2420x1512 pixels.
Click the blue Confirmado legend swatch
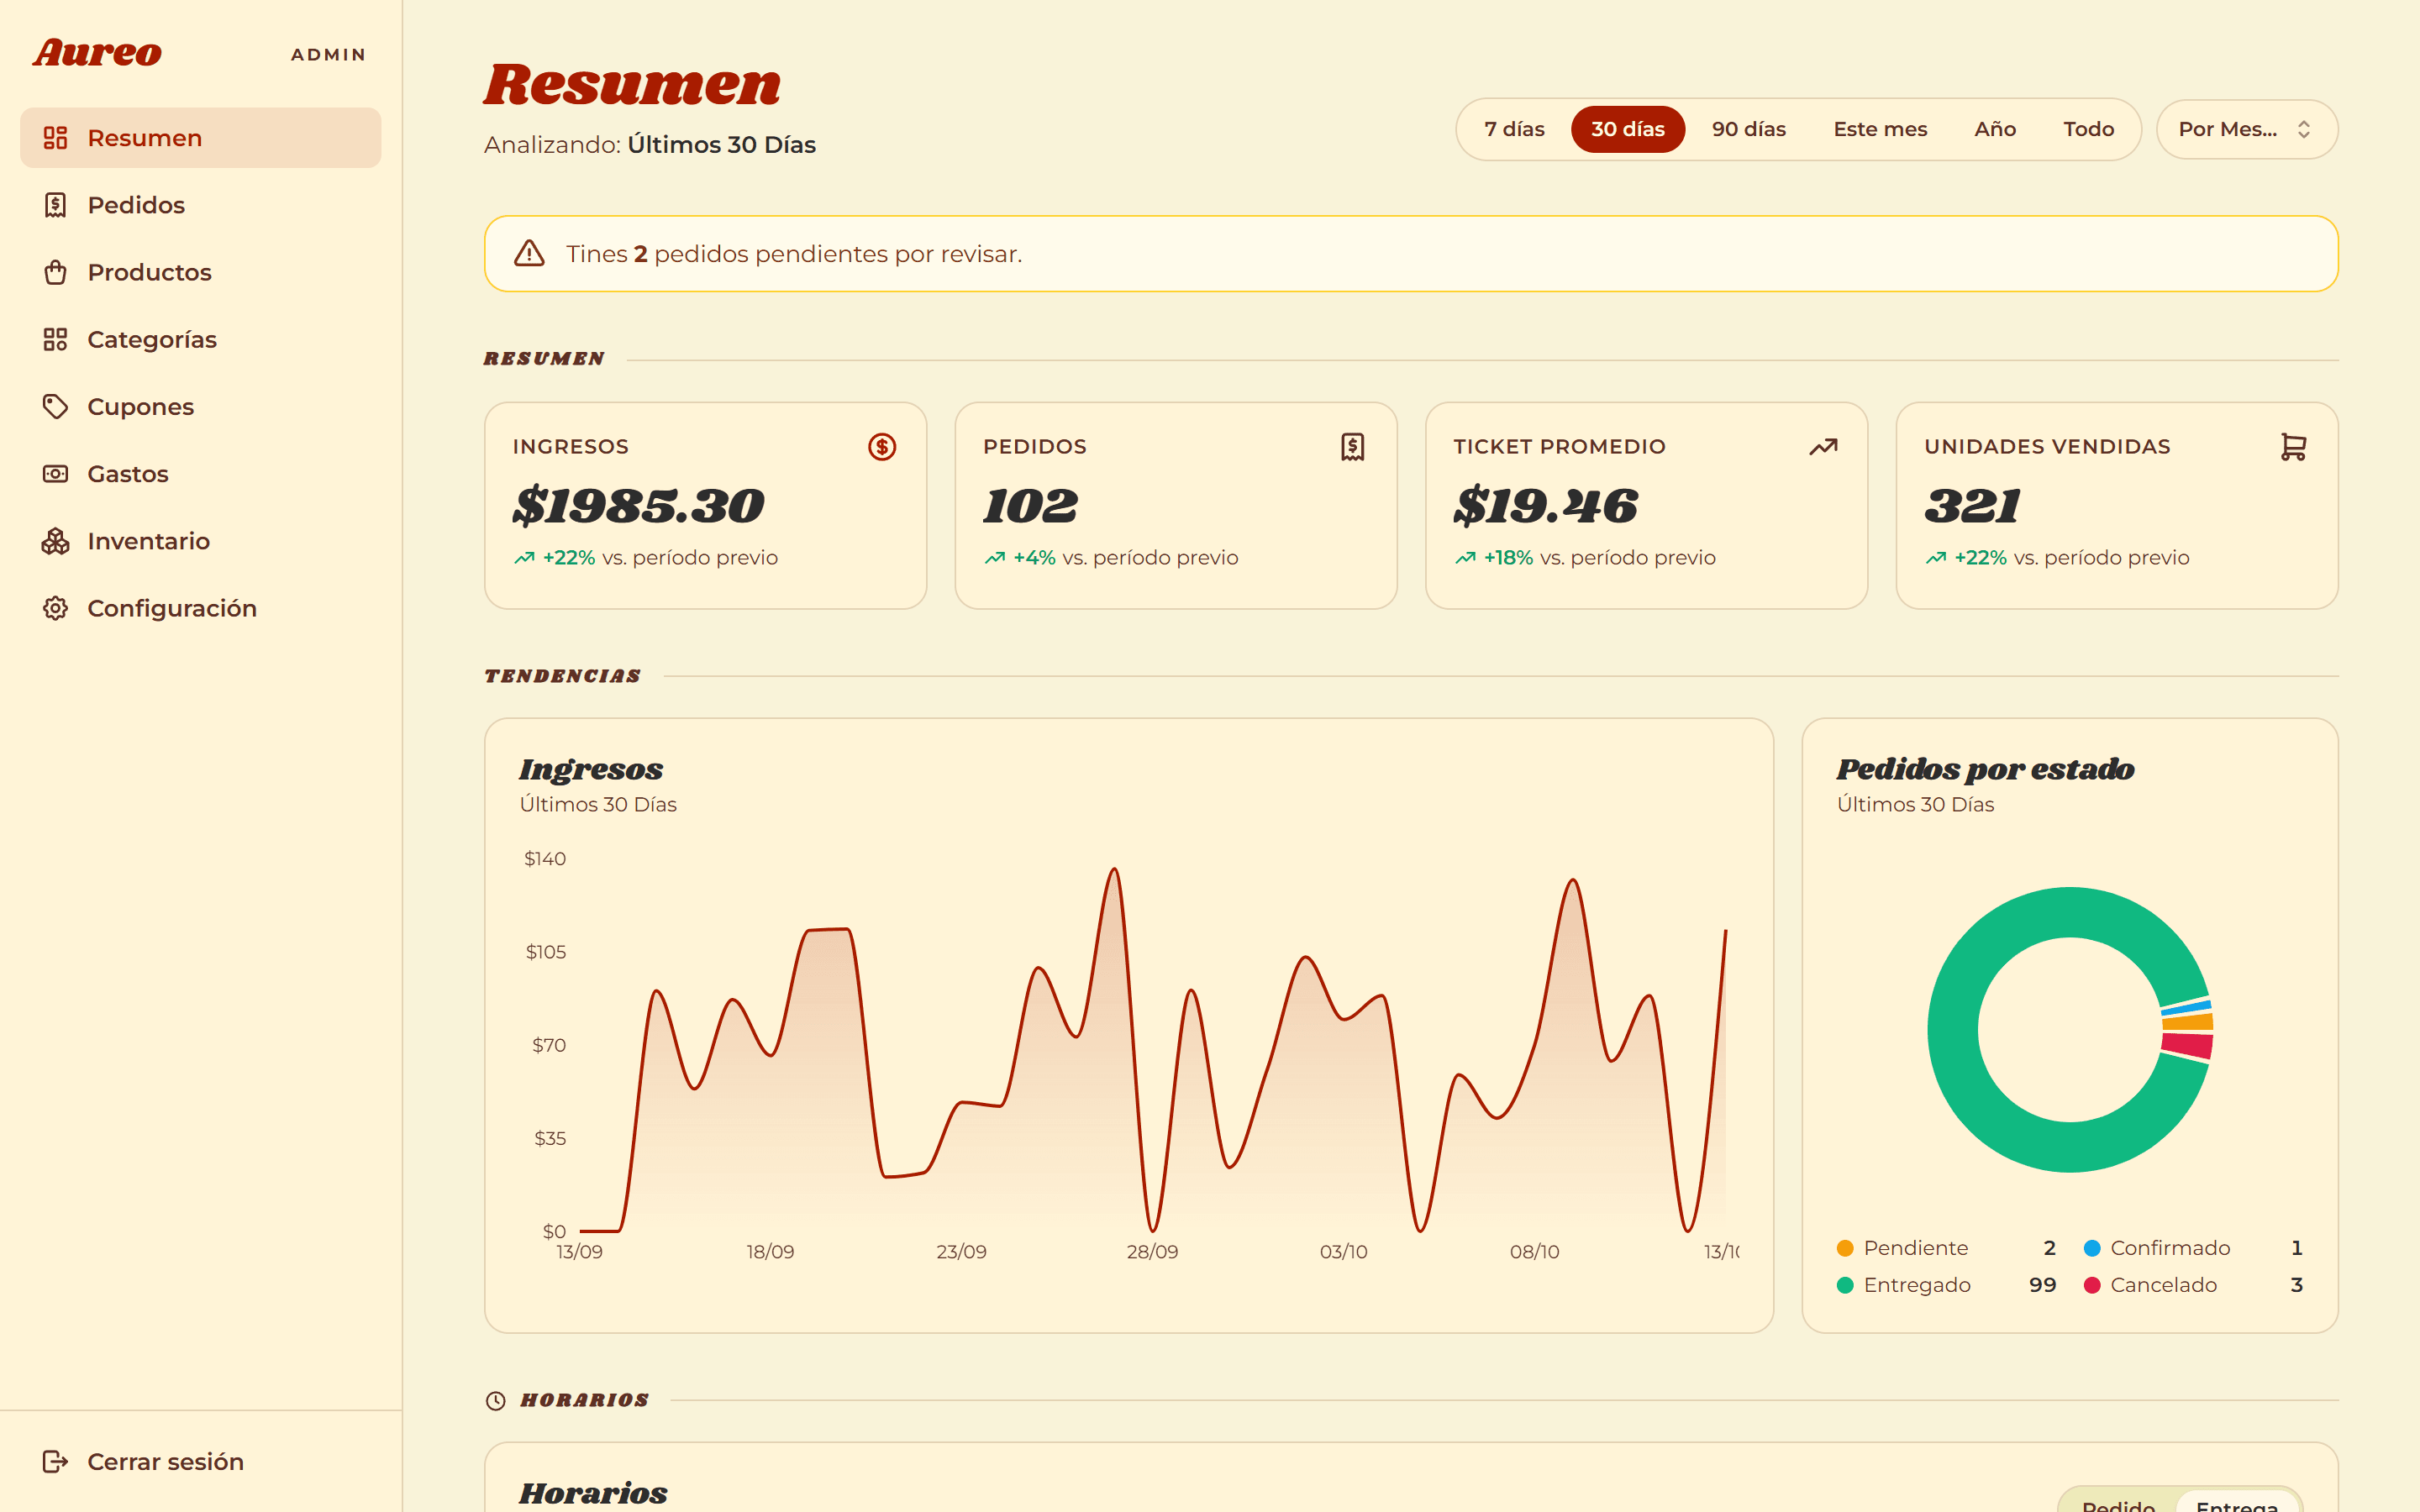coord(2092,1248)
